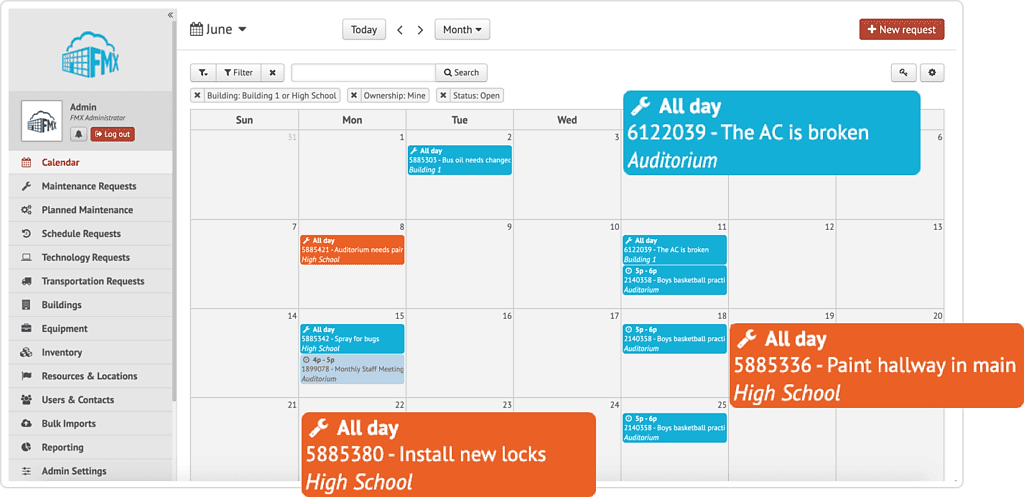Click the notifications bell icon
Viewport: 1024px width, 497px height.
(x=78, y=134)
